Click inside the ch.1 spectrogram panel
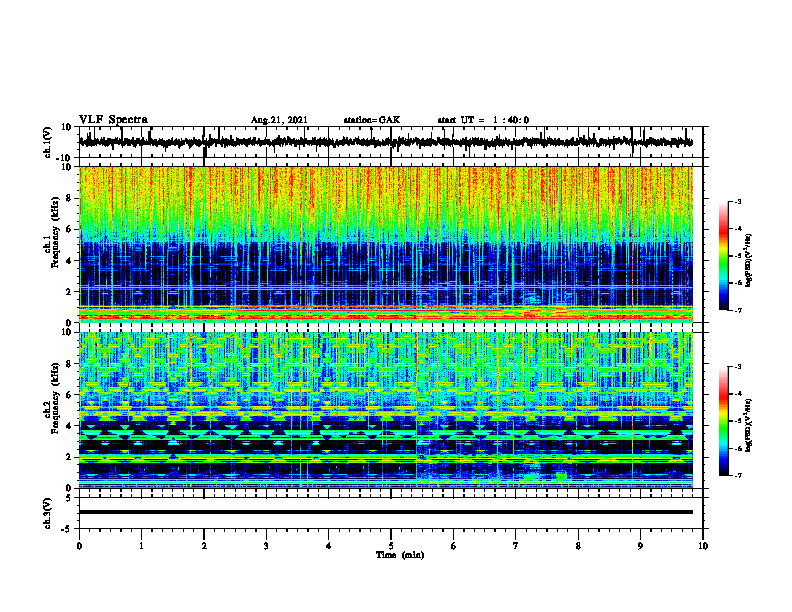The height and width of the screenshot is (612, 792). coord(385,244)
